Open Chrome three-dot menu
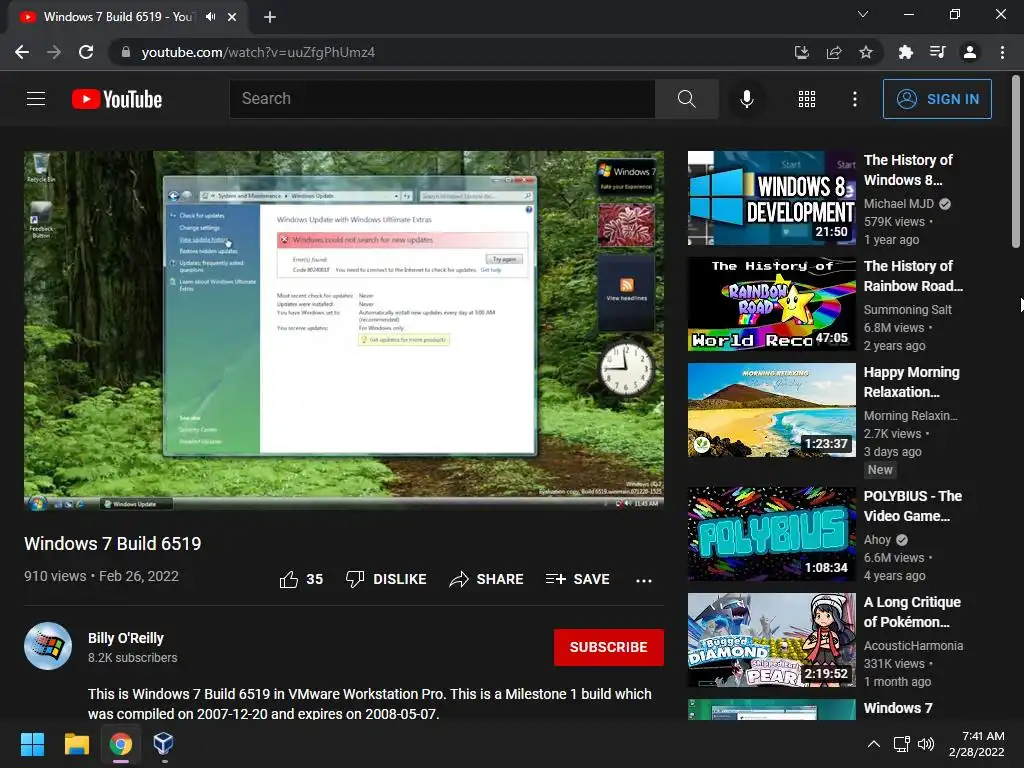The height and width of the screenshot is (768, 1024). click(x=1002, y=52)
